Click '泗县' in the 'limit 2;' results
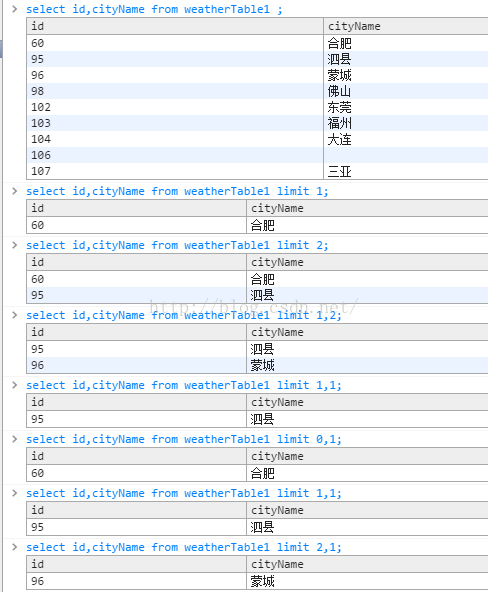The image size is (488, 592). [x=367, y=295]
